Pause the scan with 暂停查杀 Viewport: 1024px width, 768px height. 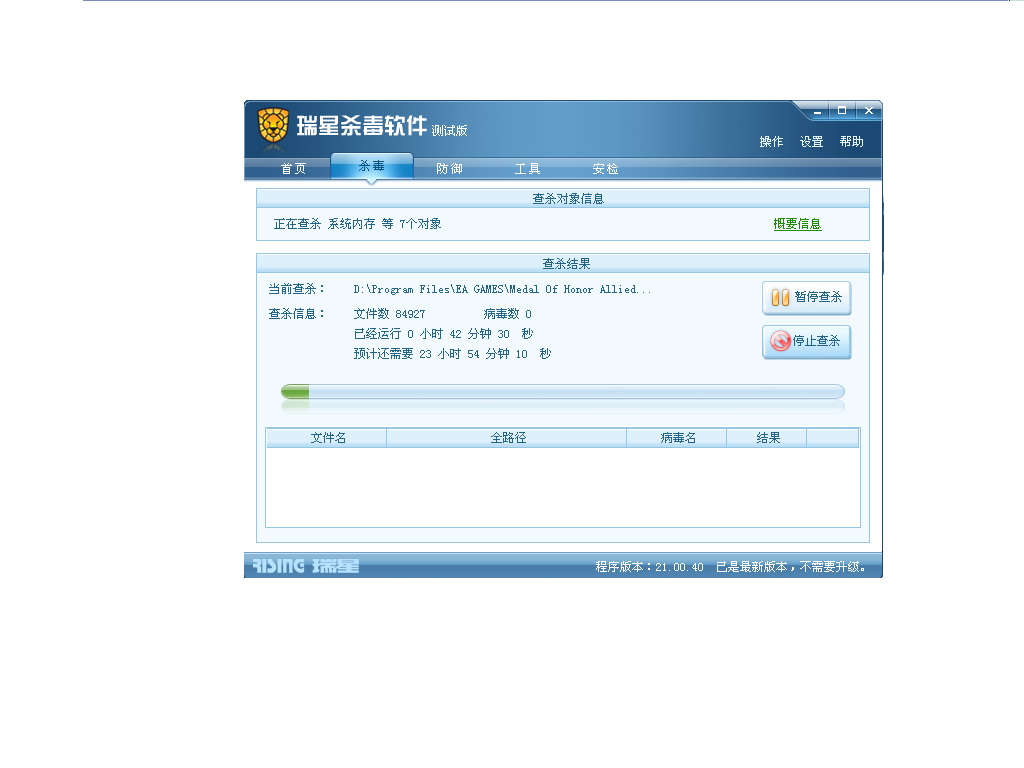(x=807, y=298)
